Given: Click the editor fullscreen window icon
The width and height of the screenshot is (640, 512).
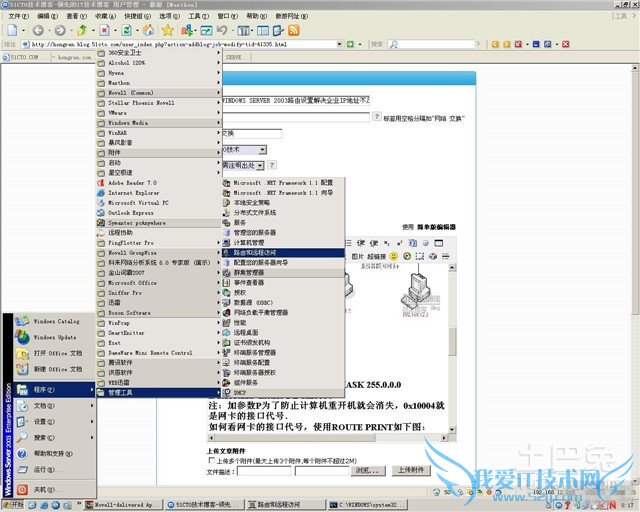Looking at the screenshot, I should tap(438, 243).
